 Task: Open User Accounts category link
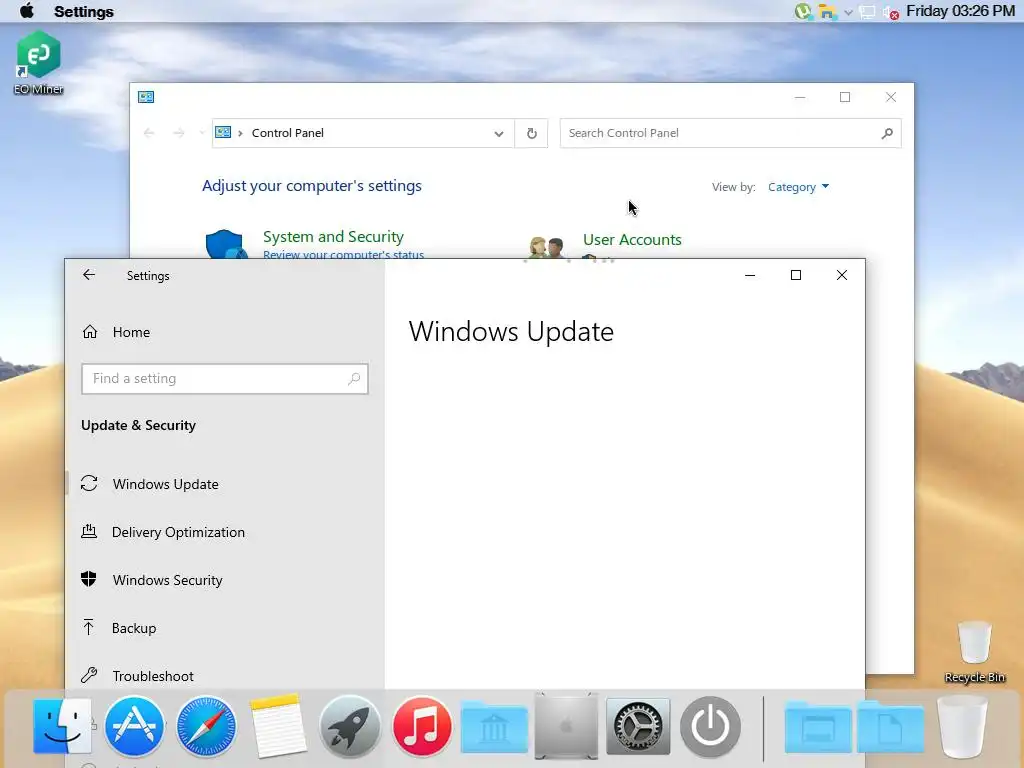coord(632,240)
